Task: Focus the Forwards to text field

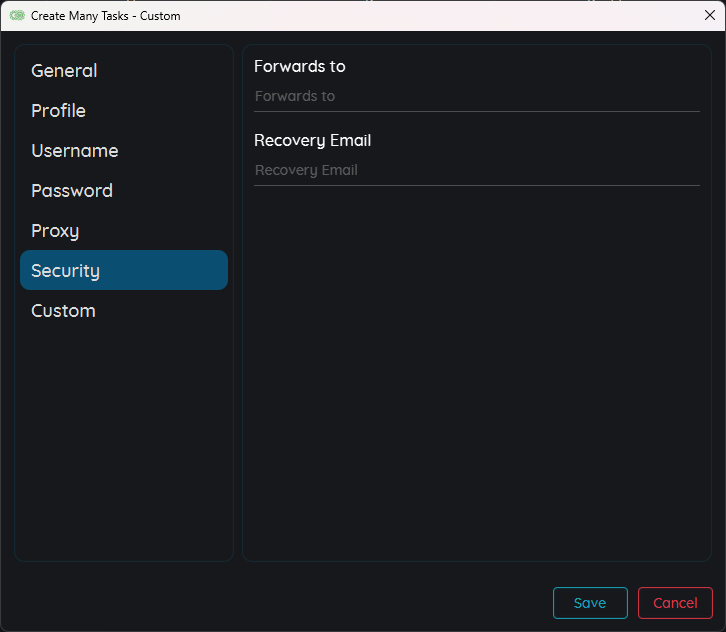Action: click(476, 97)
